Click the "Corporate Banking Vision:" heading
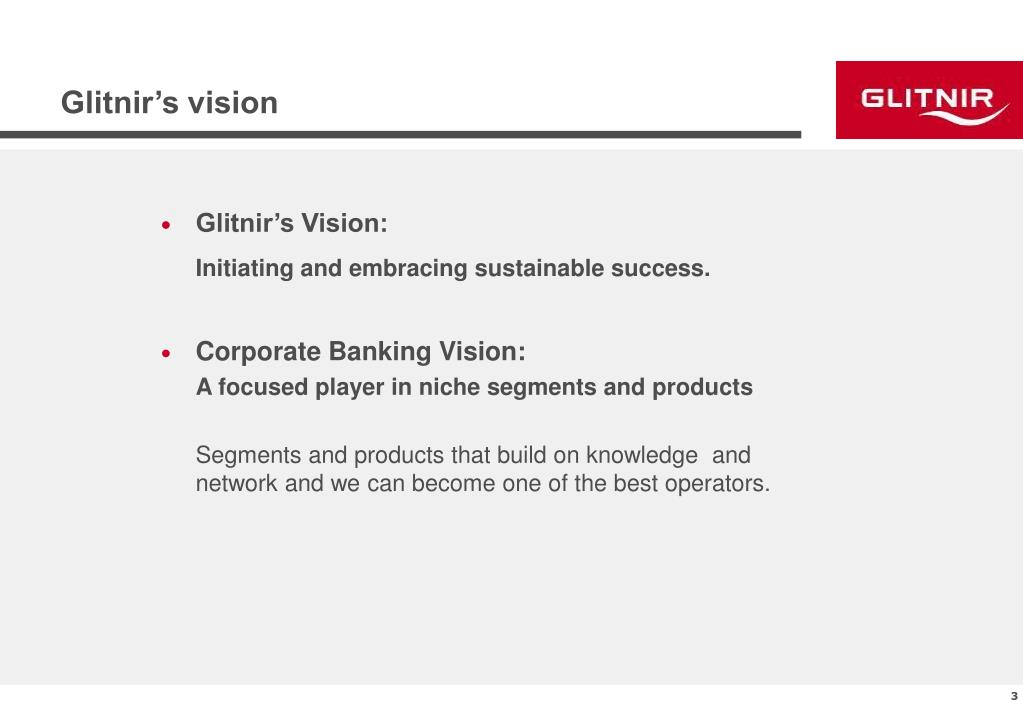Viewport: 1023px width, 708px height. (360, 351)
